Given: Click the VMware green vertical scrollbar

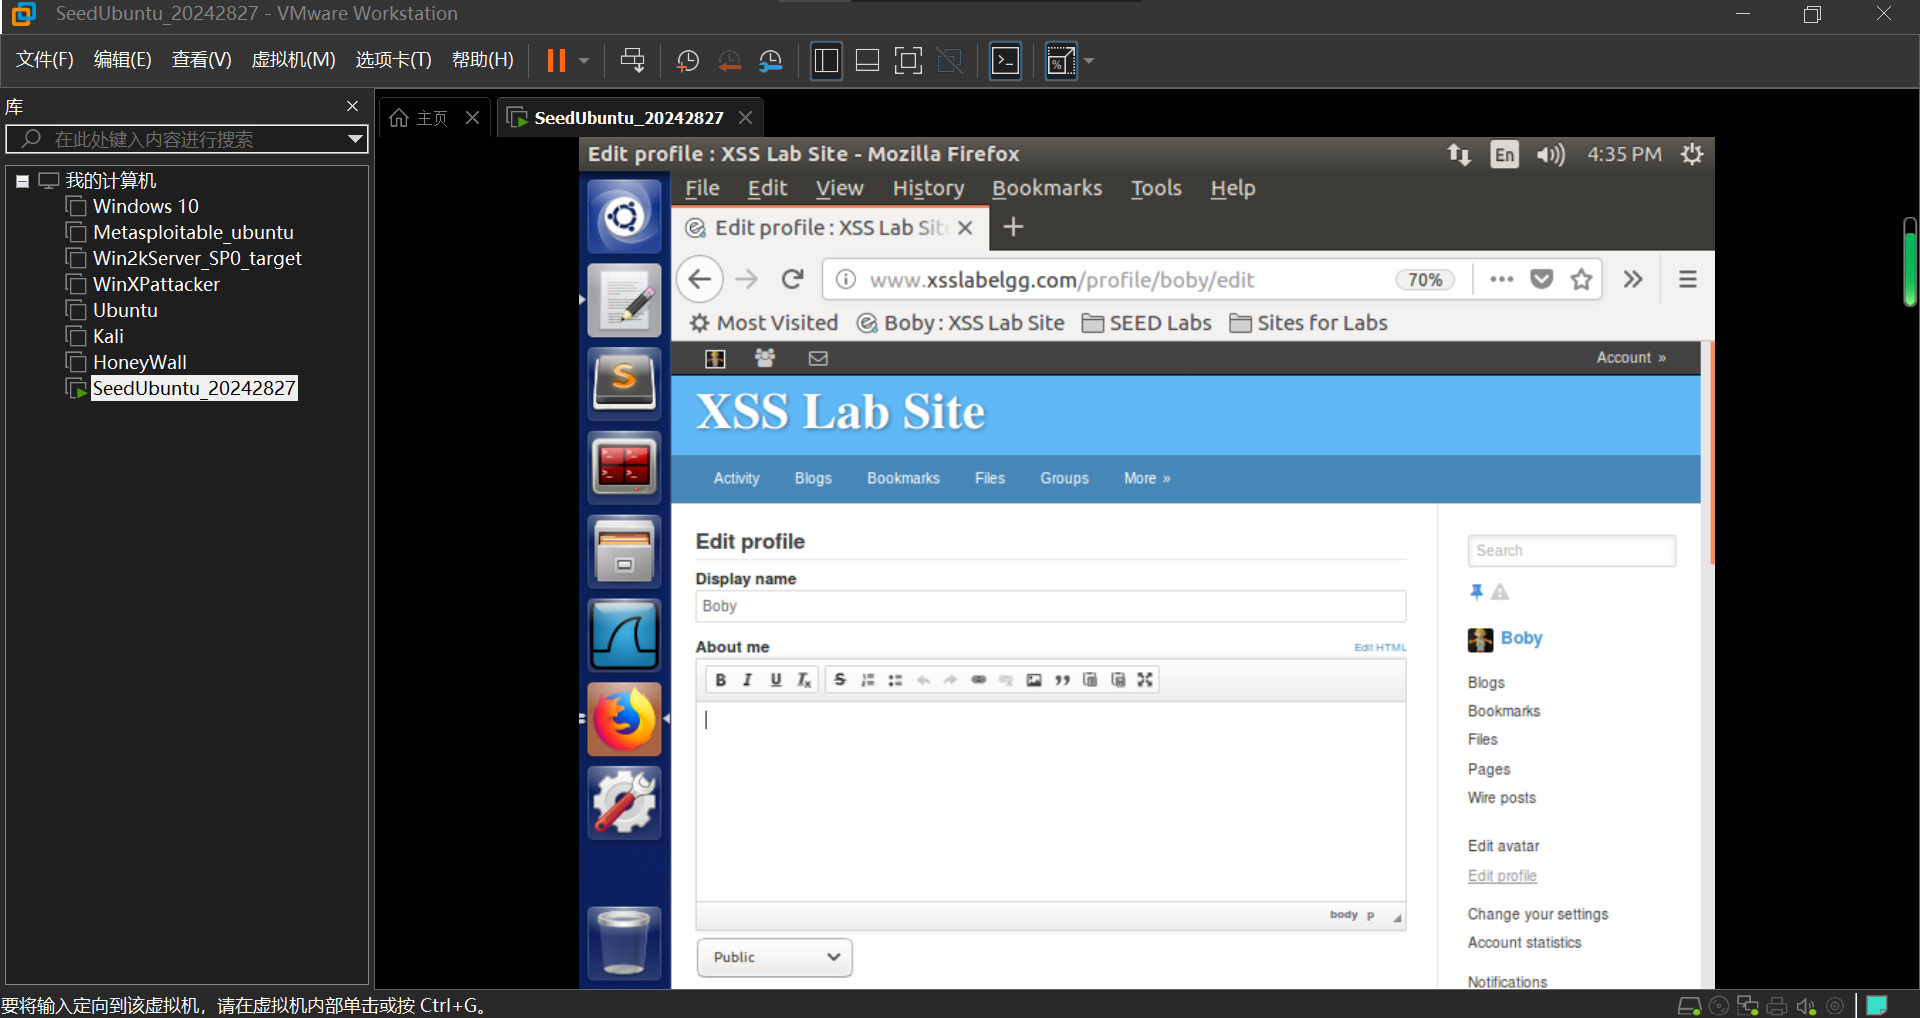Looking at the screenshot, I should [x=1909, y=262].
